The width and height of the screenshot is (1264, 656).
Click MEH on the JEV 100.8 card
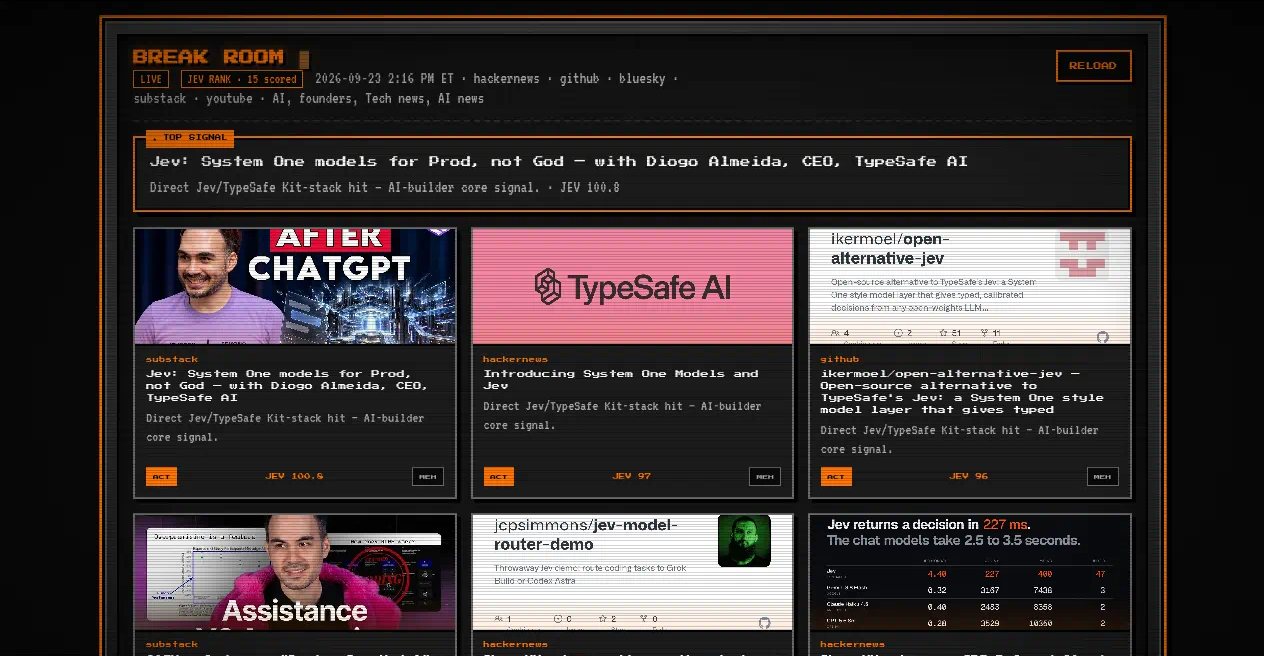(428, 476)
